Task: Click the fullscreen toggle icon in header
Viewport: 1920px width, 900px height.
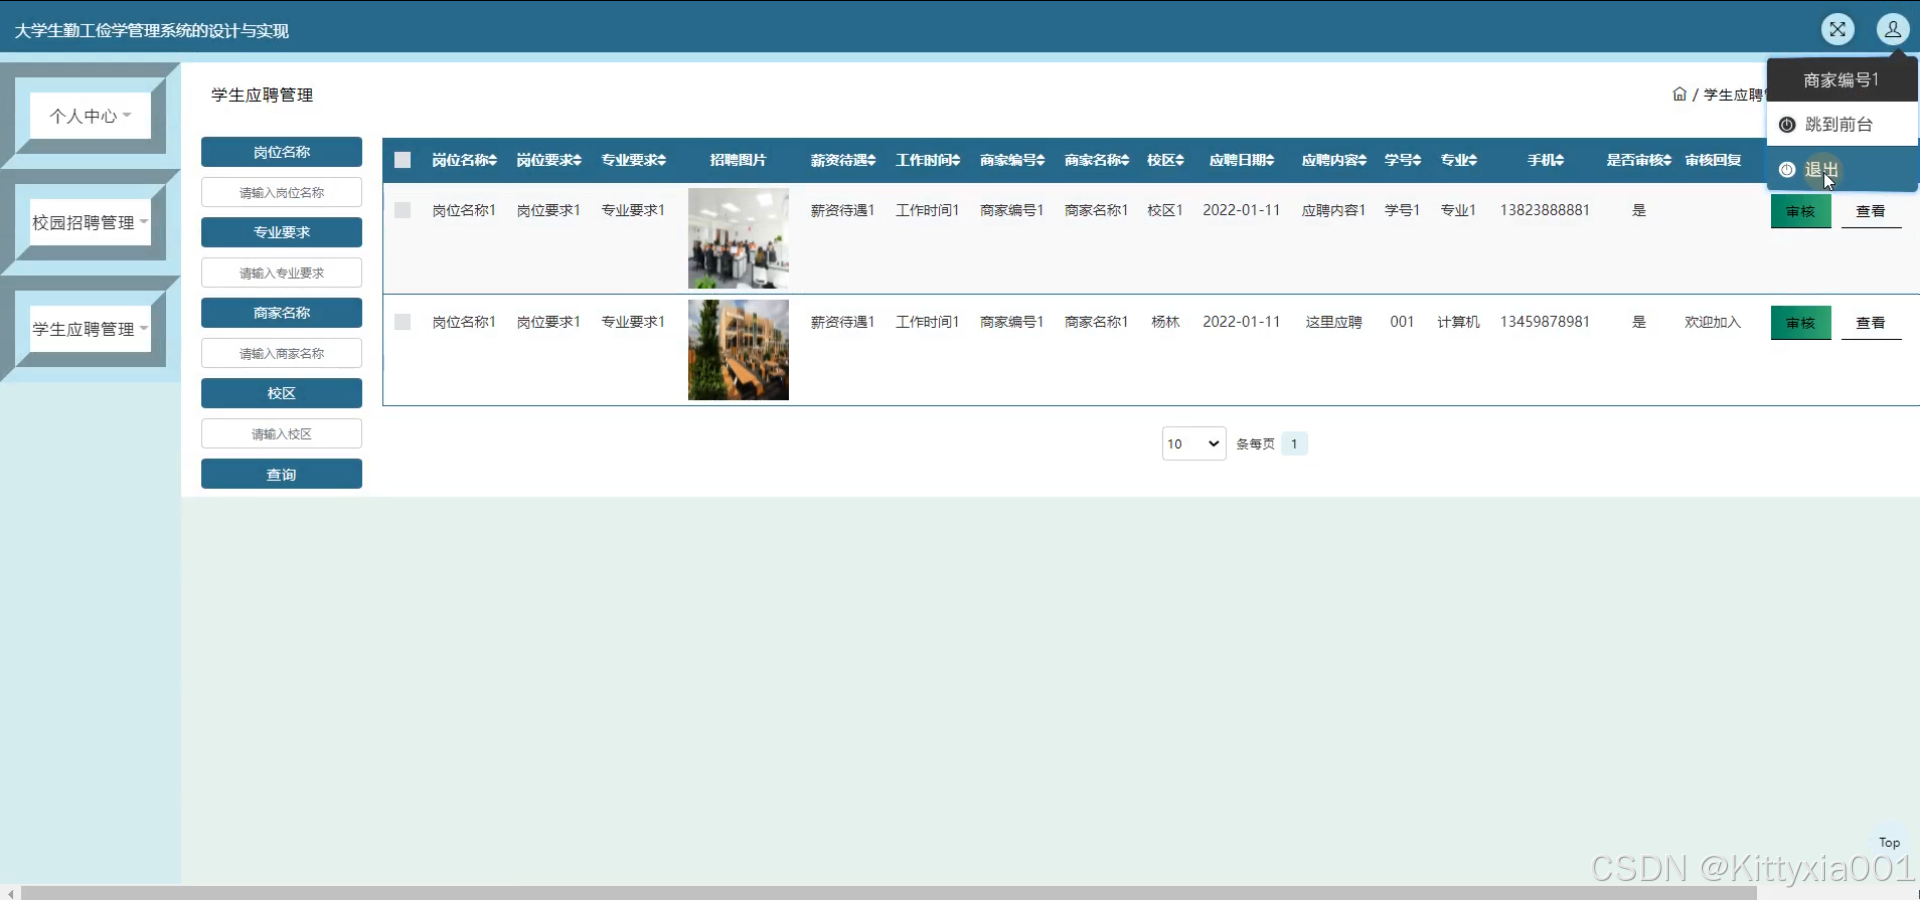Action: [x=1837, y=29]
